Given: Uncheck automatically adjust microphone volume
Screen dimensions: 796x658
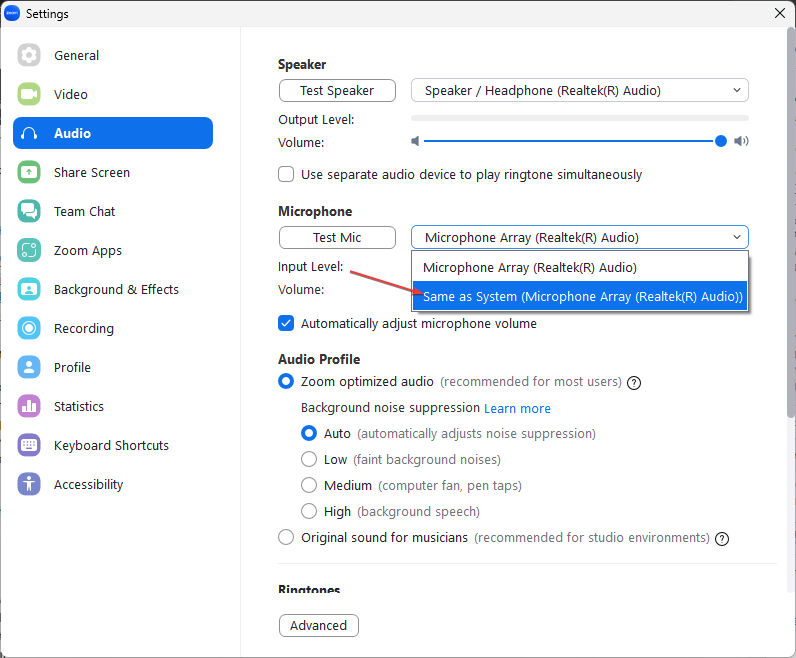Looking at the screenshot, I should coord(286,323).
